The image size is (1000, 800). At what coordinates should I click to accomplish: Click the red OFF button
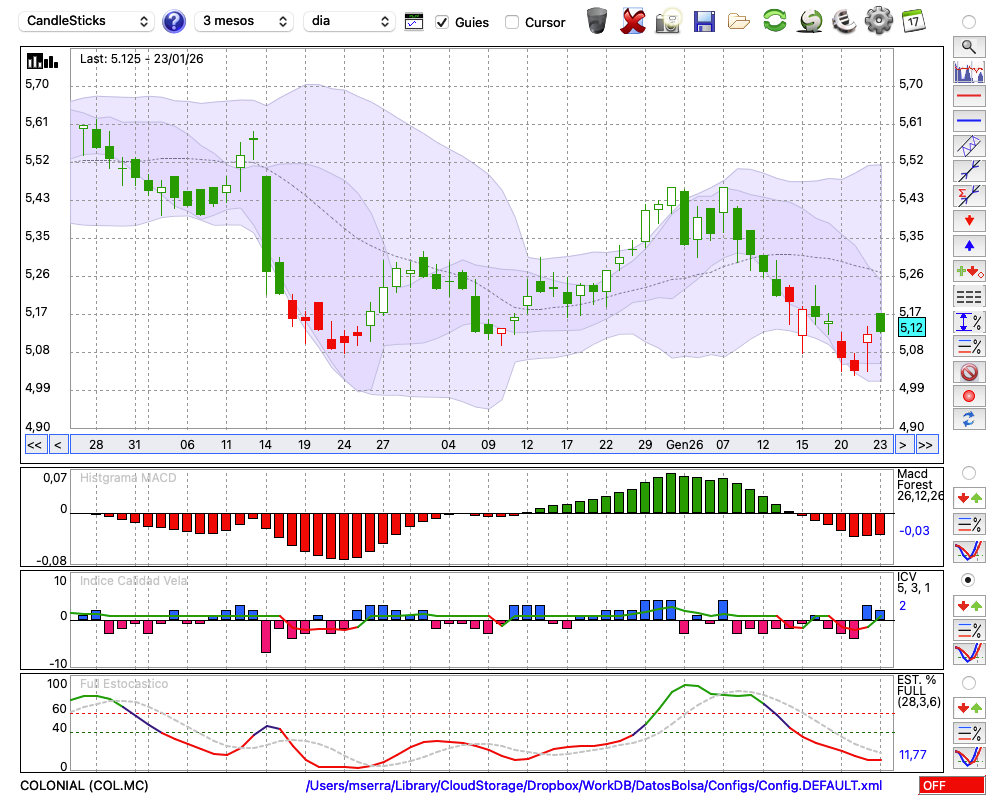tap(951, 786)
